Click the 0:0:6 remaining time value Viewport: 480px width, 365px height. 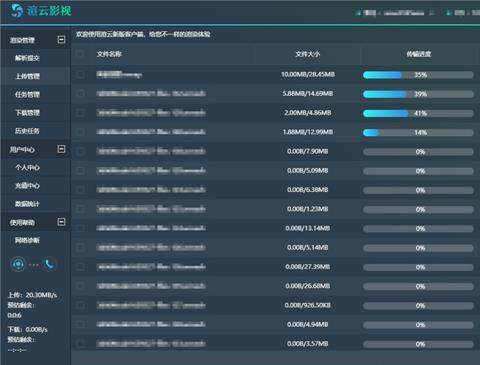click(x=14, y=315)
